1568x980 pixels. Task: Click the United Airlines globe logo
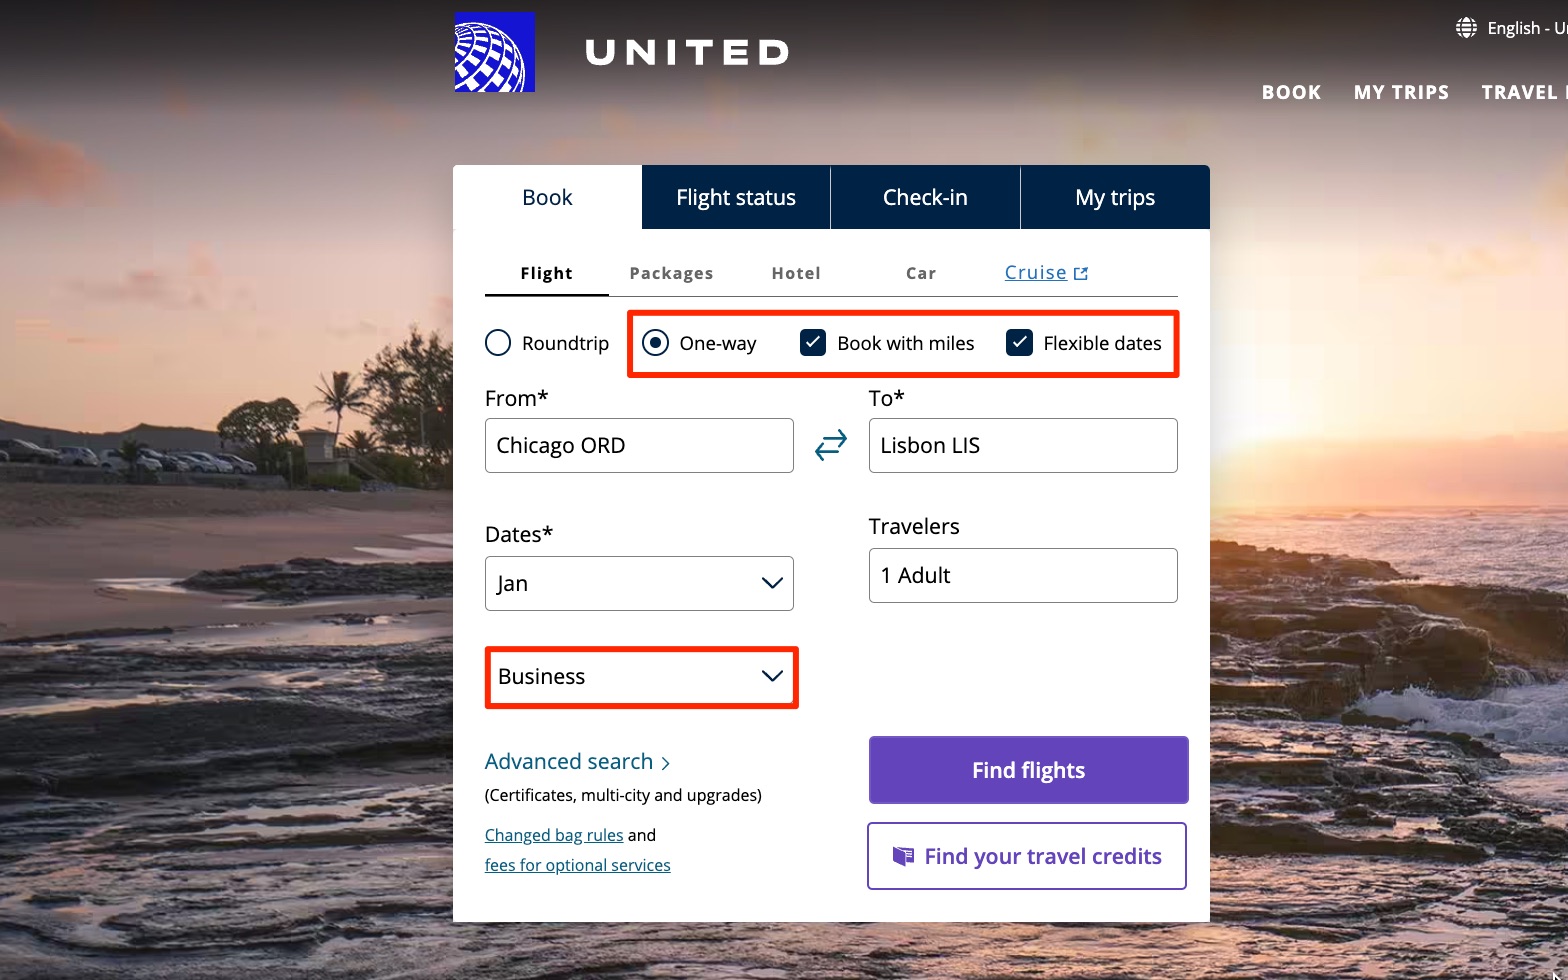coord(494,51)
